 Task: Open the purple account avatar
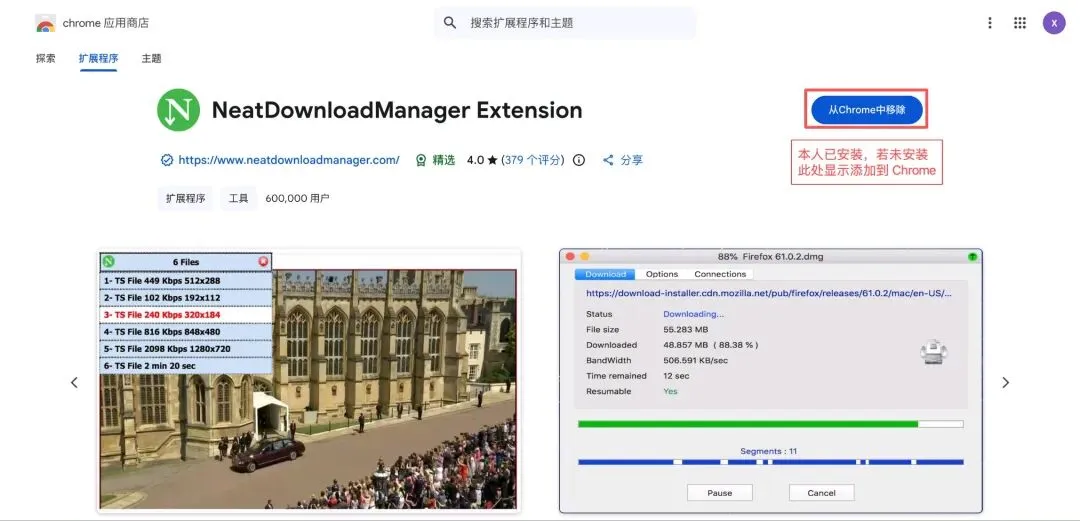tap(1054, 23)
